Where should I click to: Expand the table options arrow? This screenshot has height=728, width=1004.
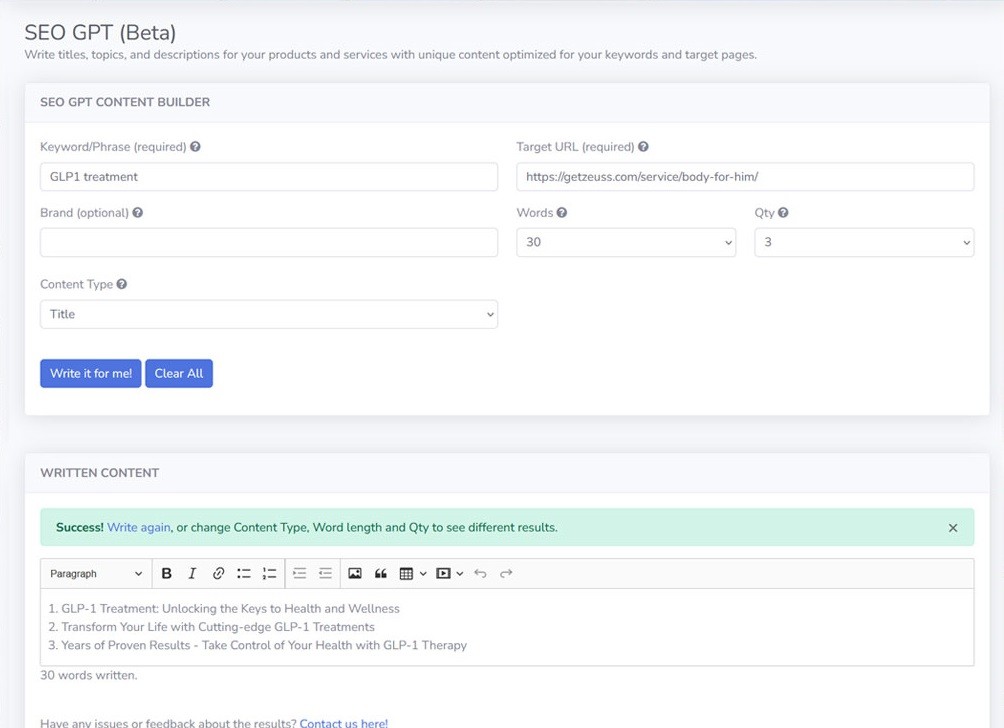coord(423,574)
